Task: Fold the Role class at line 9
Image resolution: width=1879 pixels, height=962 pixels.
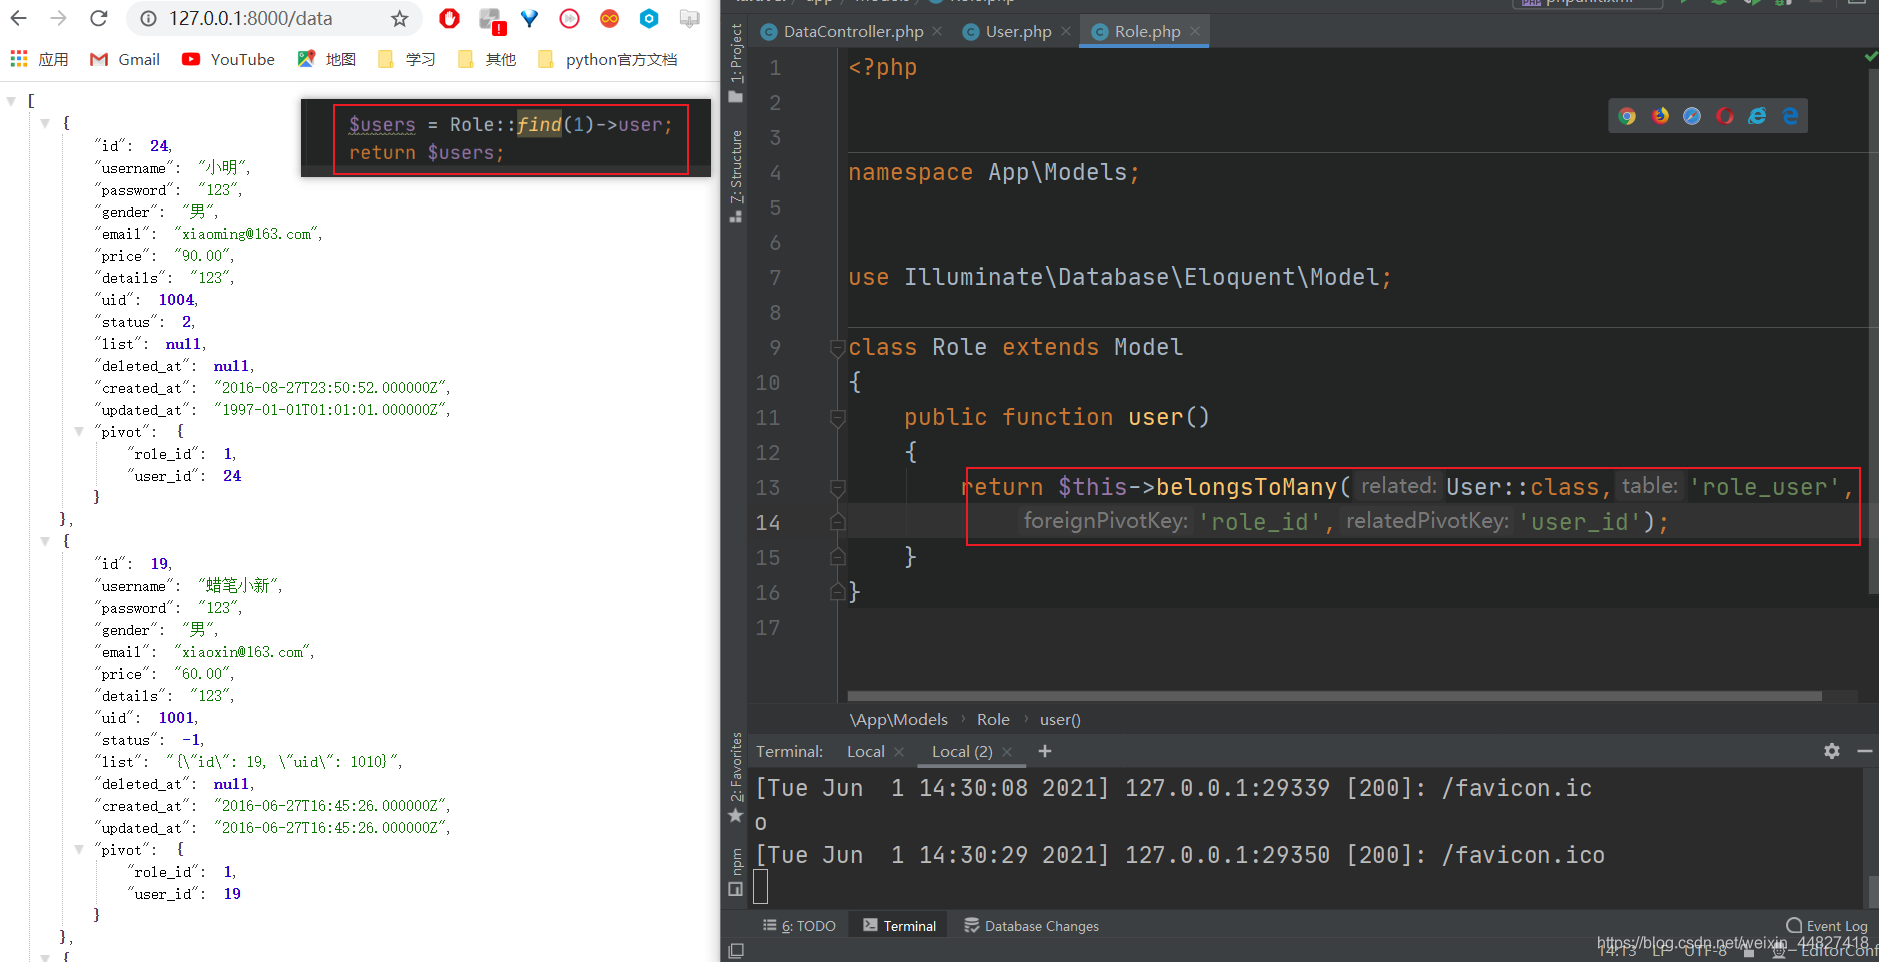Action: [838, 348]
